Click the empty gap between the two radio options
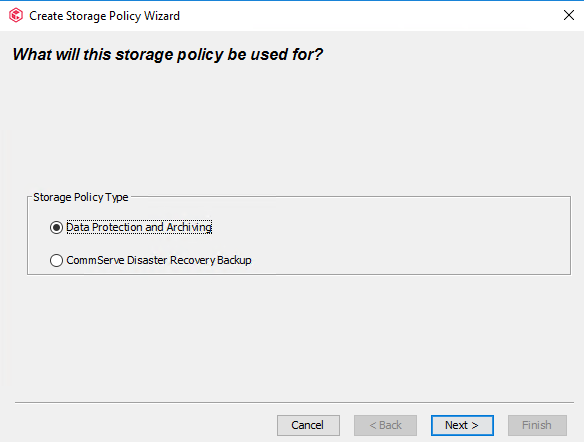The width and height of the screenshot is (584, 442). click(x=149, y=244)
